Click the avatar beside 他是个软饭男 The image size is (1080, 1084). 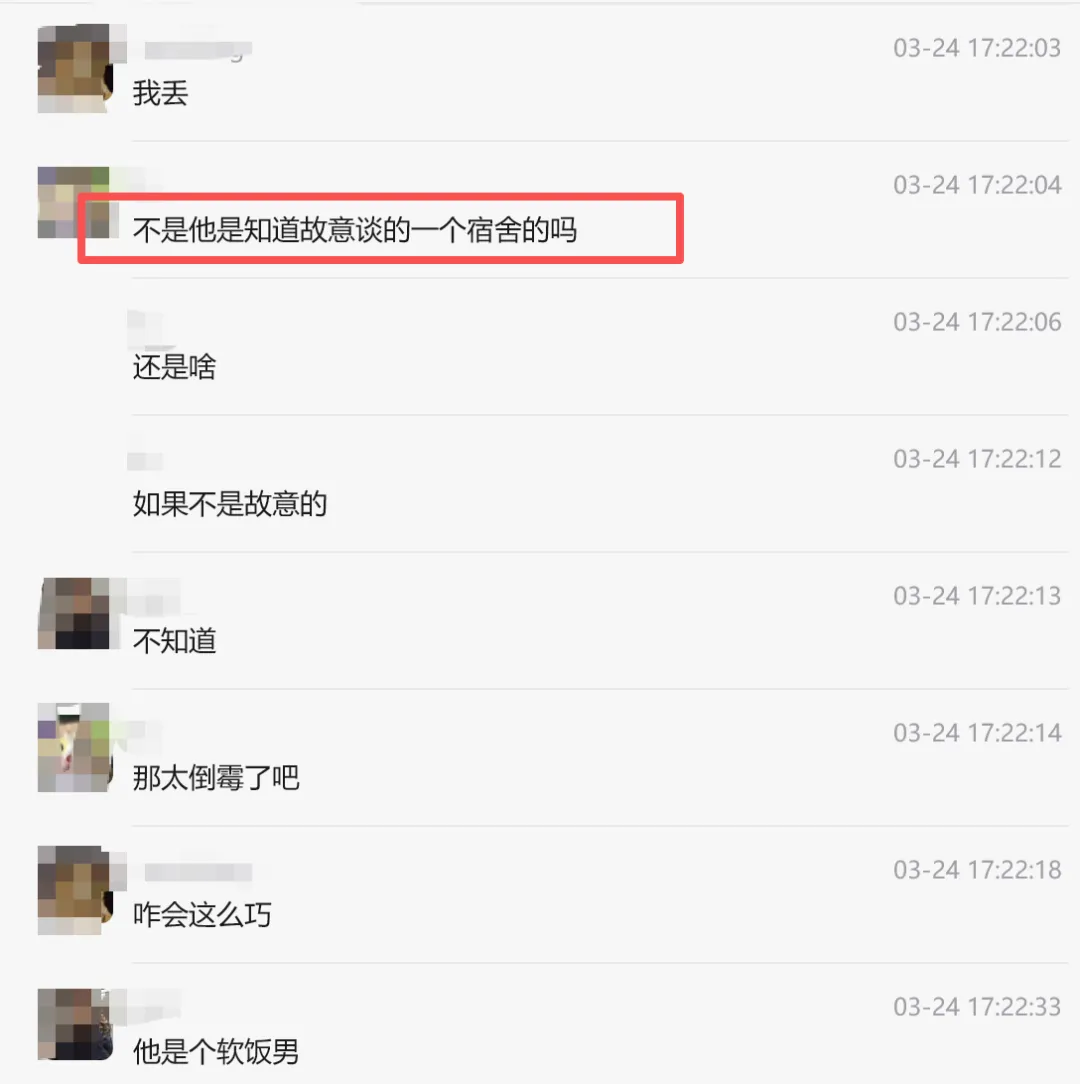coord(75,1024)
